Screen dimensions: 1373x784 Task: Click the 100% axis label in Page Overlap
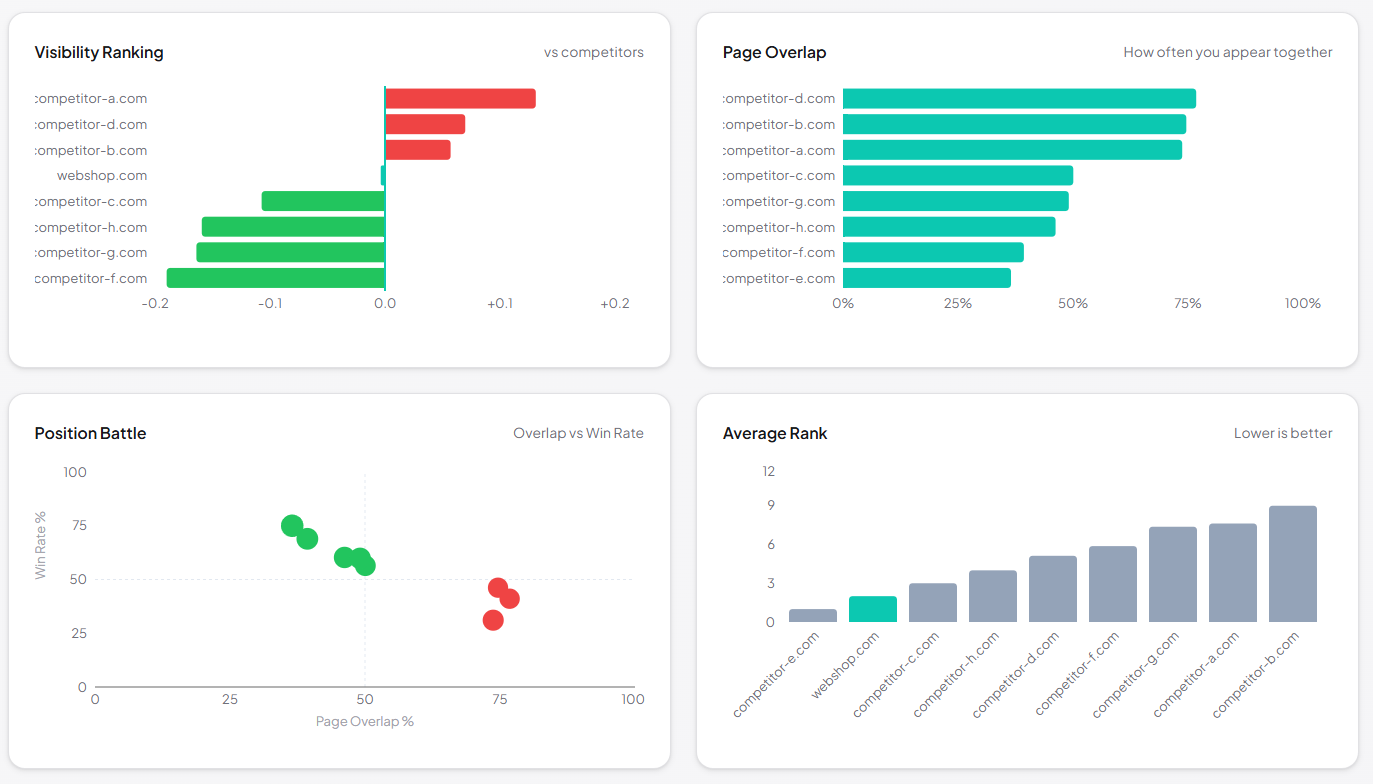(x=1302, y=302)
